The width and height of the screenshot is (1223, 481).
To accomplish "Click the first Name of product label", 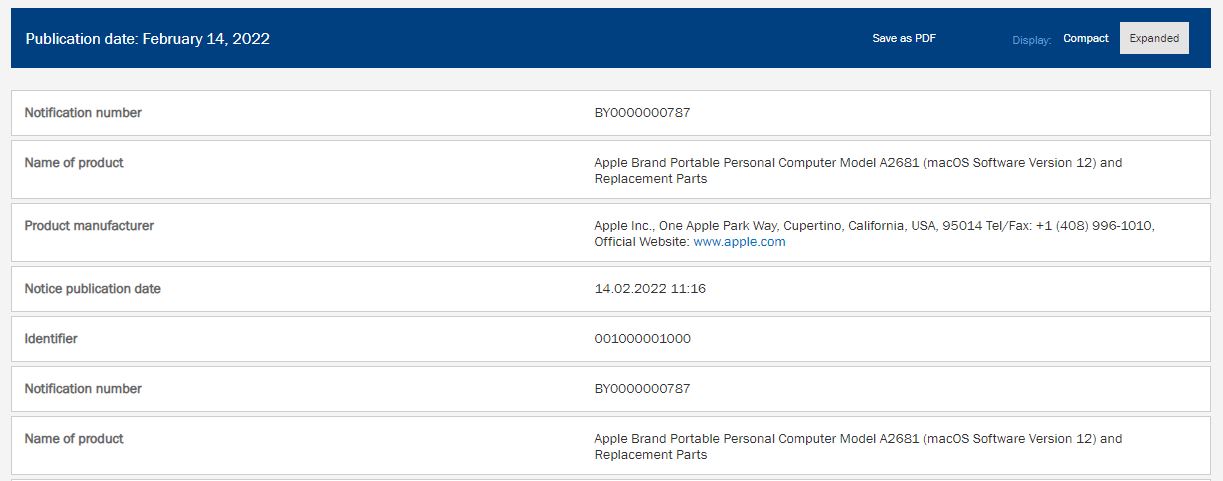I will [x=74, y=162].
